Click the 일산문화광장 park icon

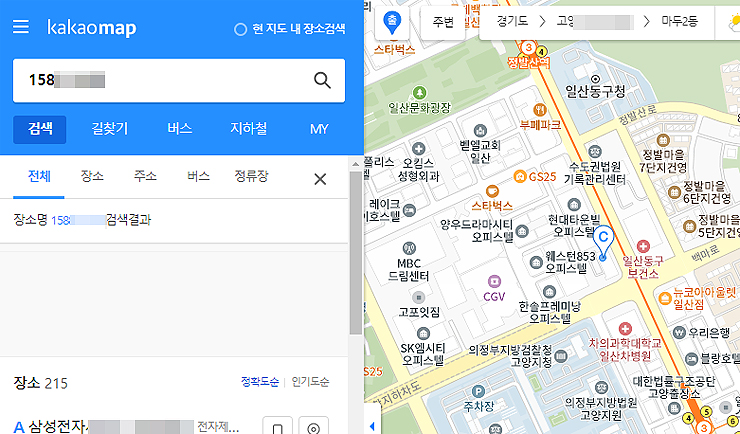(419, 92)
